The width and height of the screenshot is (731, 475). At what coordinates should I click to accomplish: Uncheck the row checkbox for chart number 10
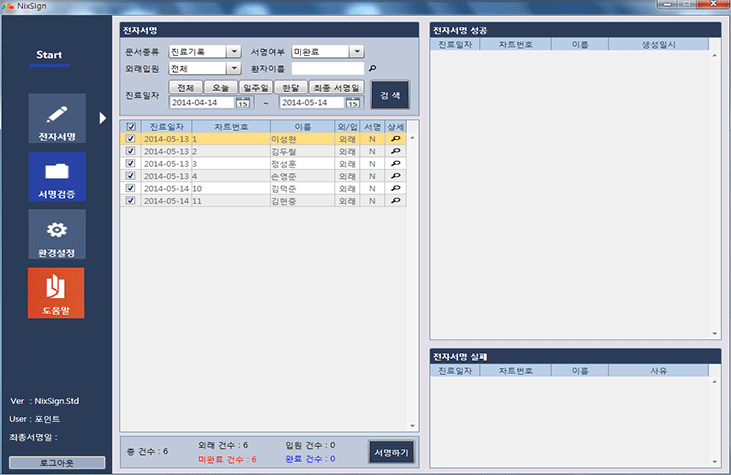pyautogui.click(x=129, y=188)
